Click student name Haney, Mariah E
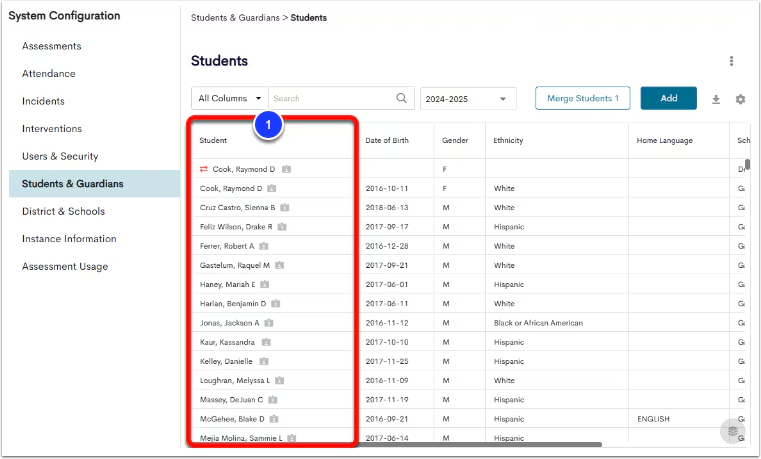The height and width of the screenshot is (459, 761). (x=227, y=284)
